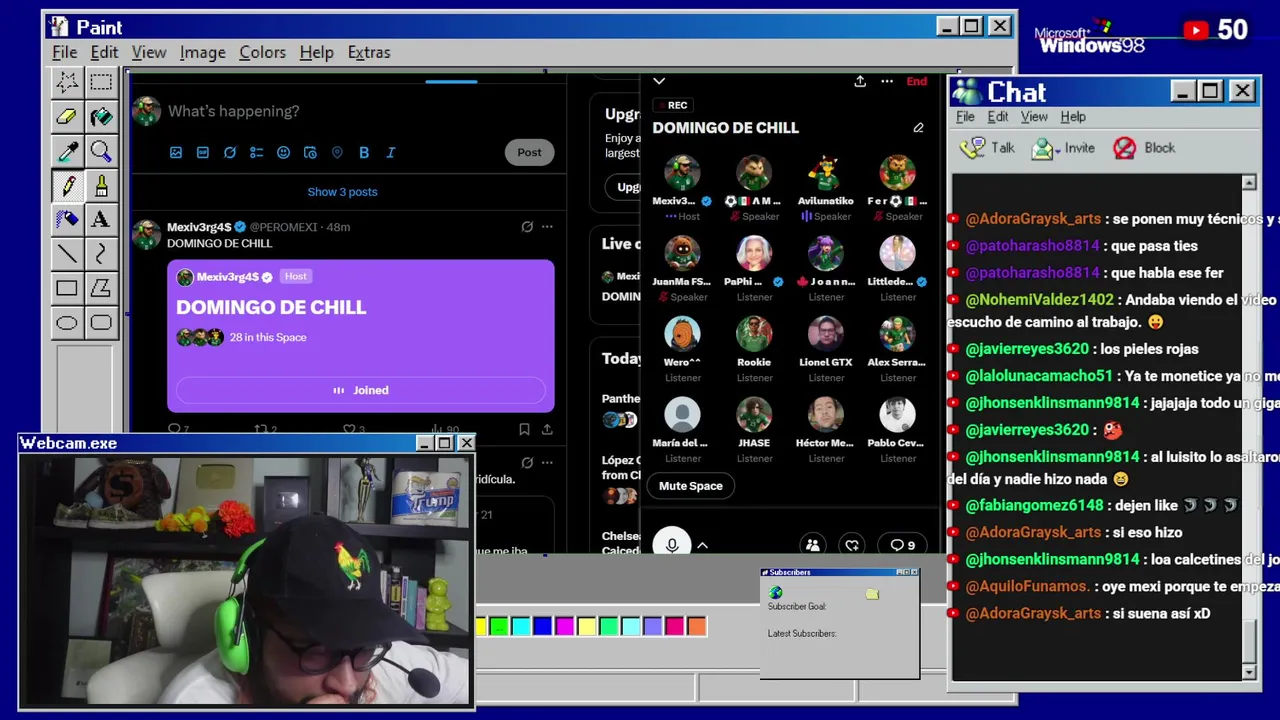Select the orange color swatch in palette
Screen dimensions: 1280x720
click(x=697, y=627)
